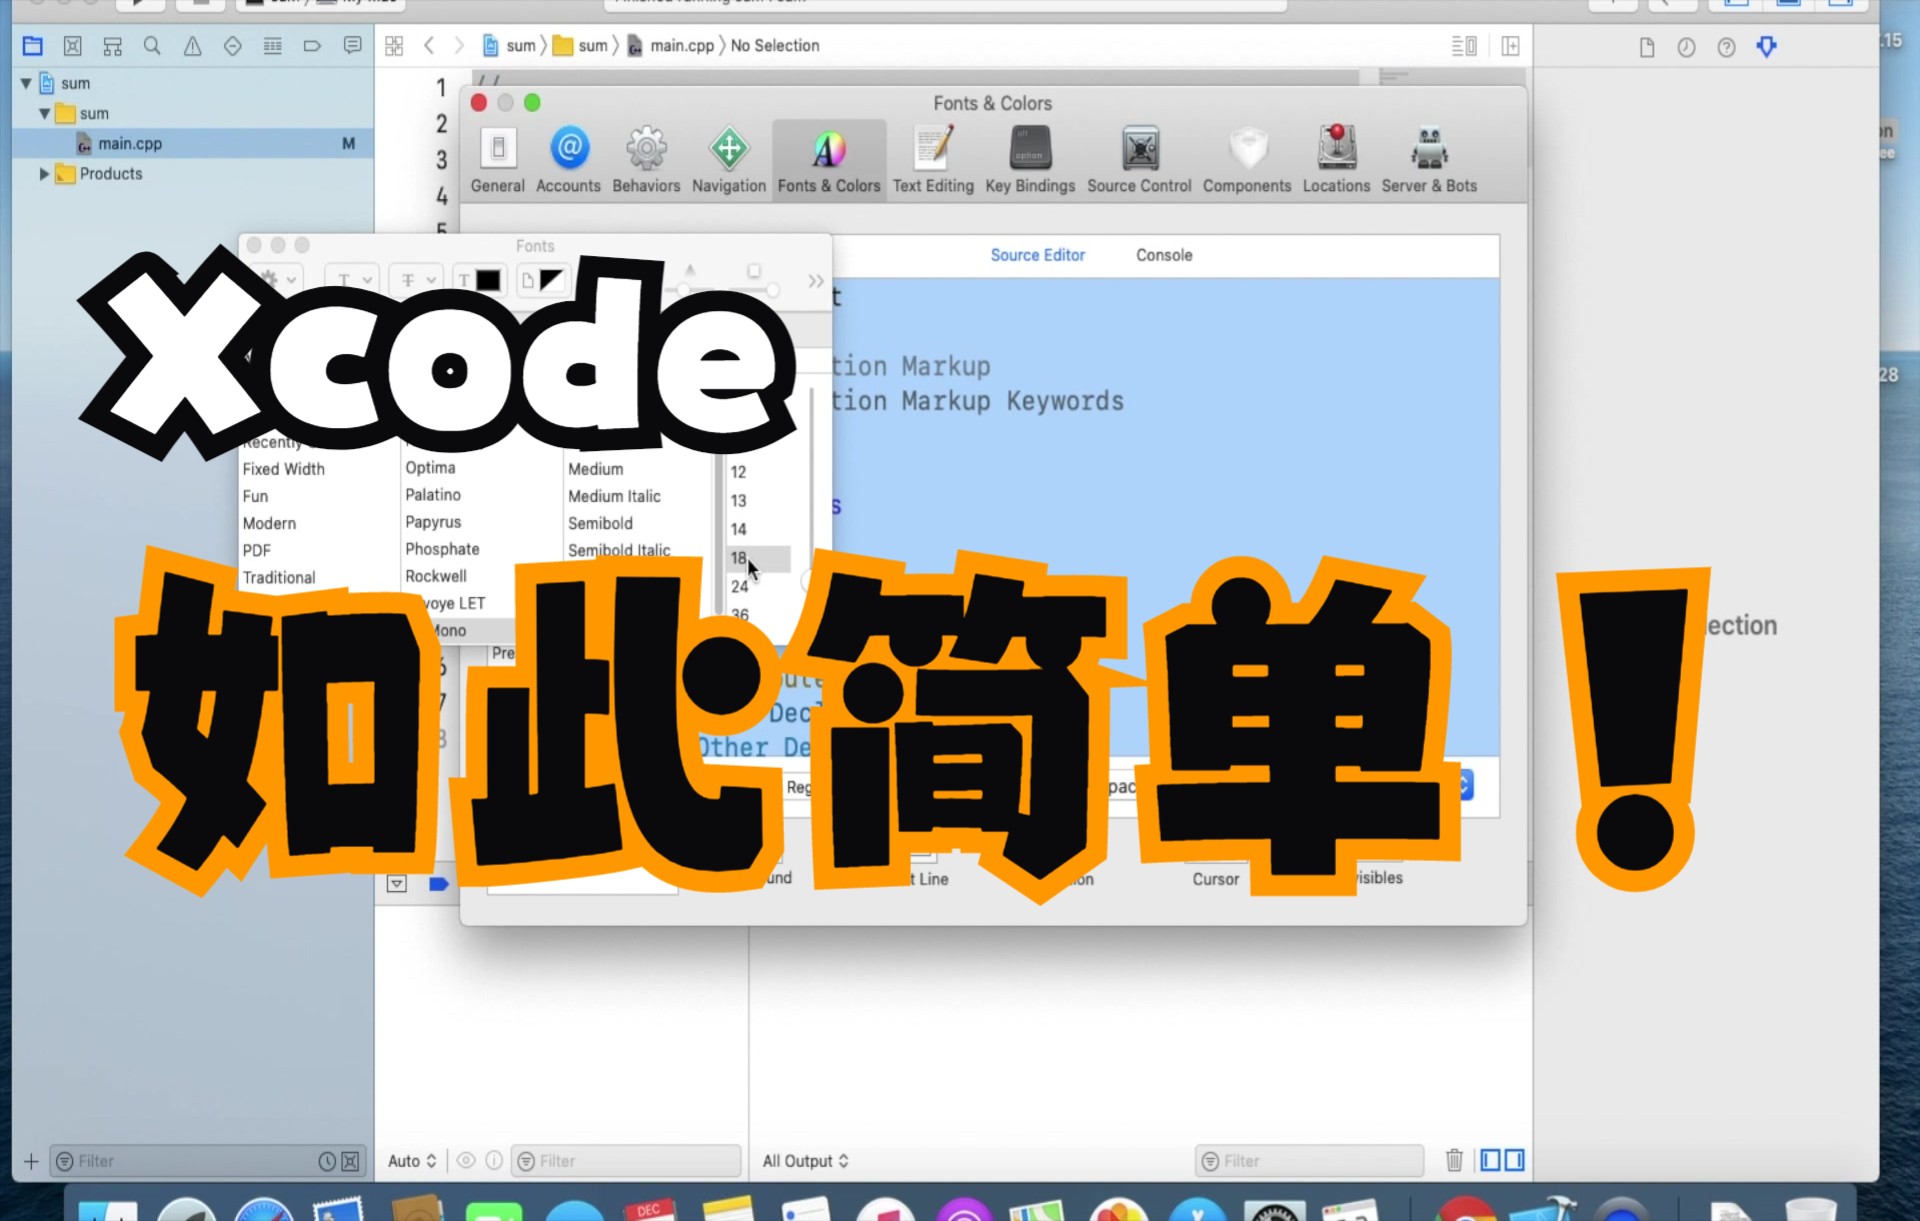Screen dimensions: 1920x1221
Task: Hide the debug area toggle icon
Action: tap(397, 884)
